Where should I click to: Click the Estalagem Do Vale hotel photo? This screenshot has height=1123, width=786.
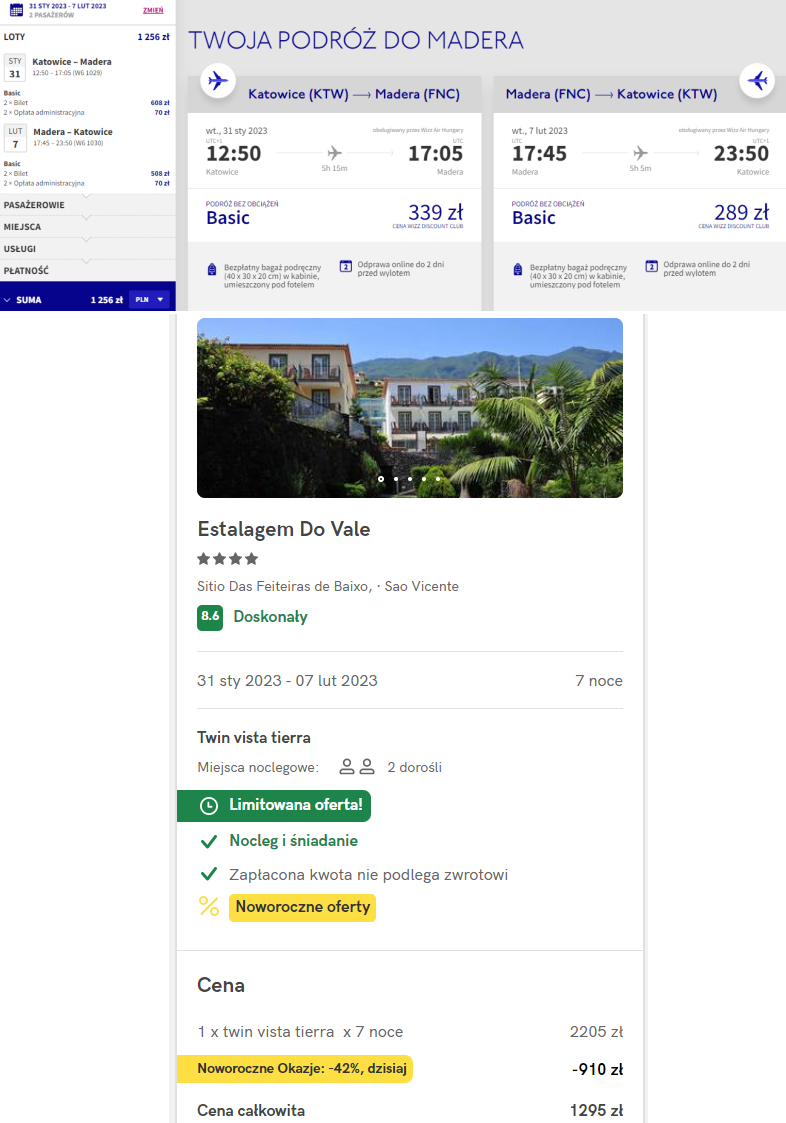tap(409, 408)
